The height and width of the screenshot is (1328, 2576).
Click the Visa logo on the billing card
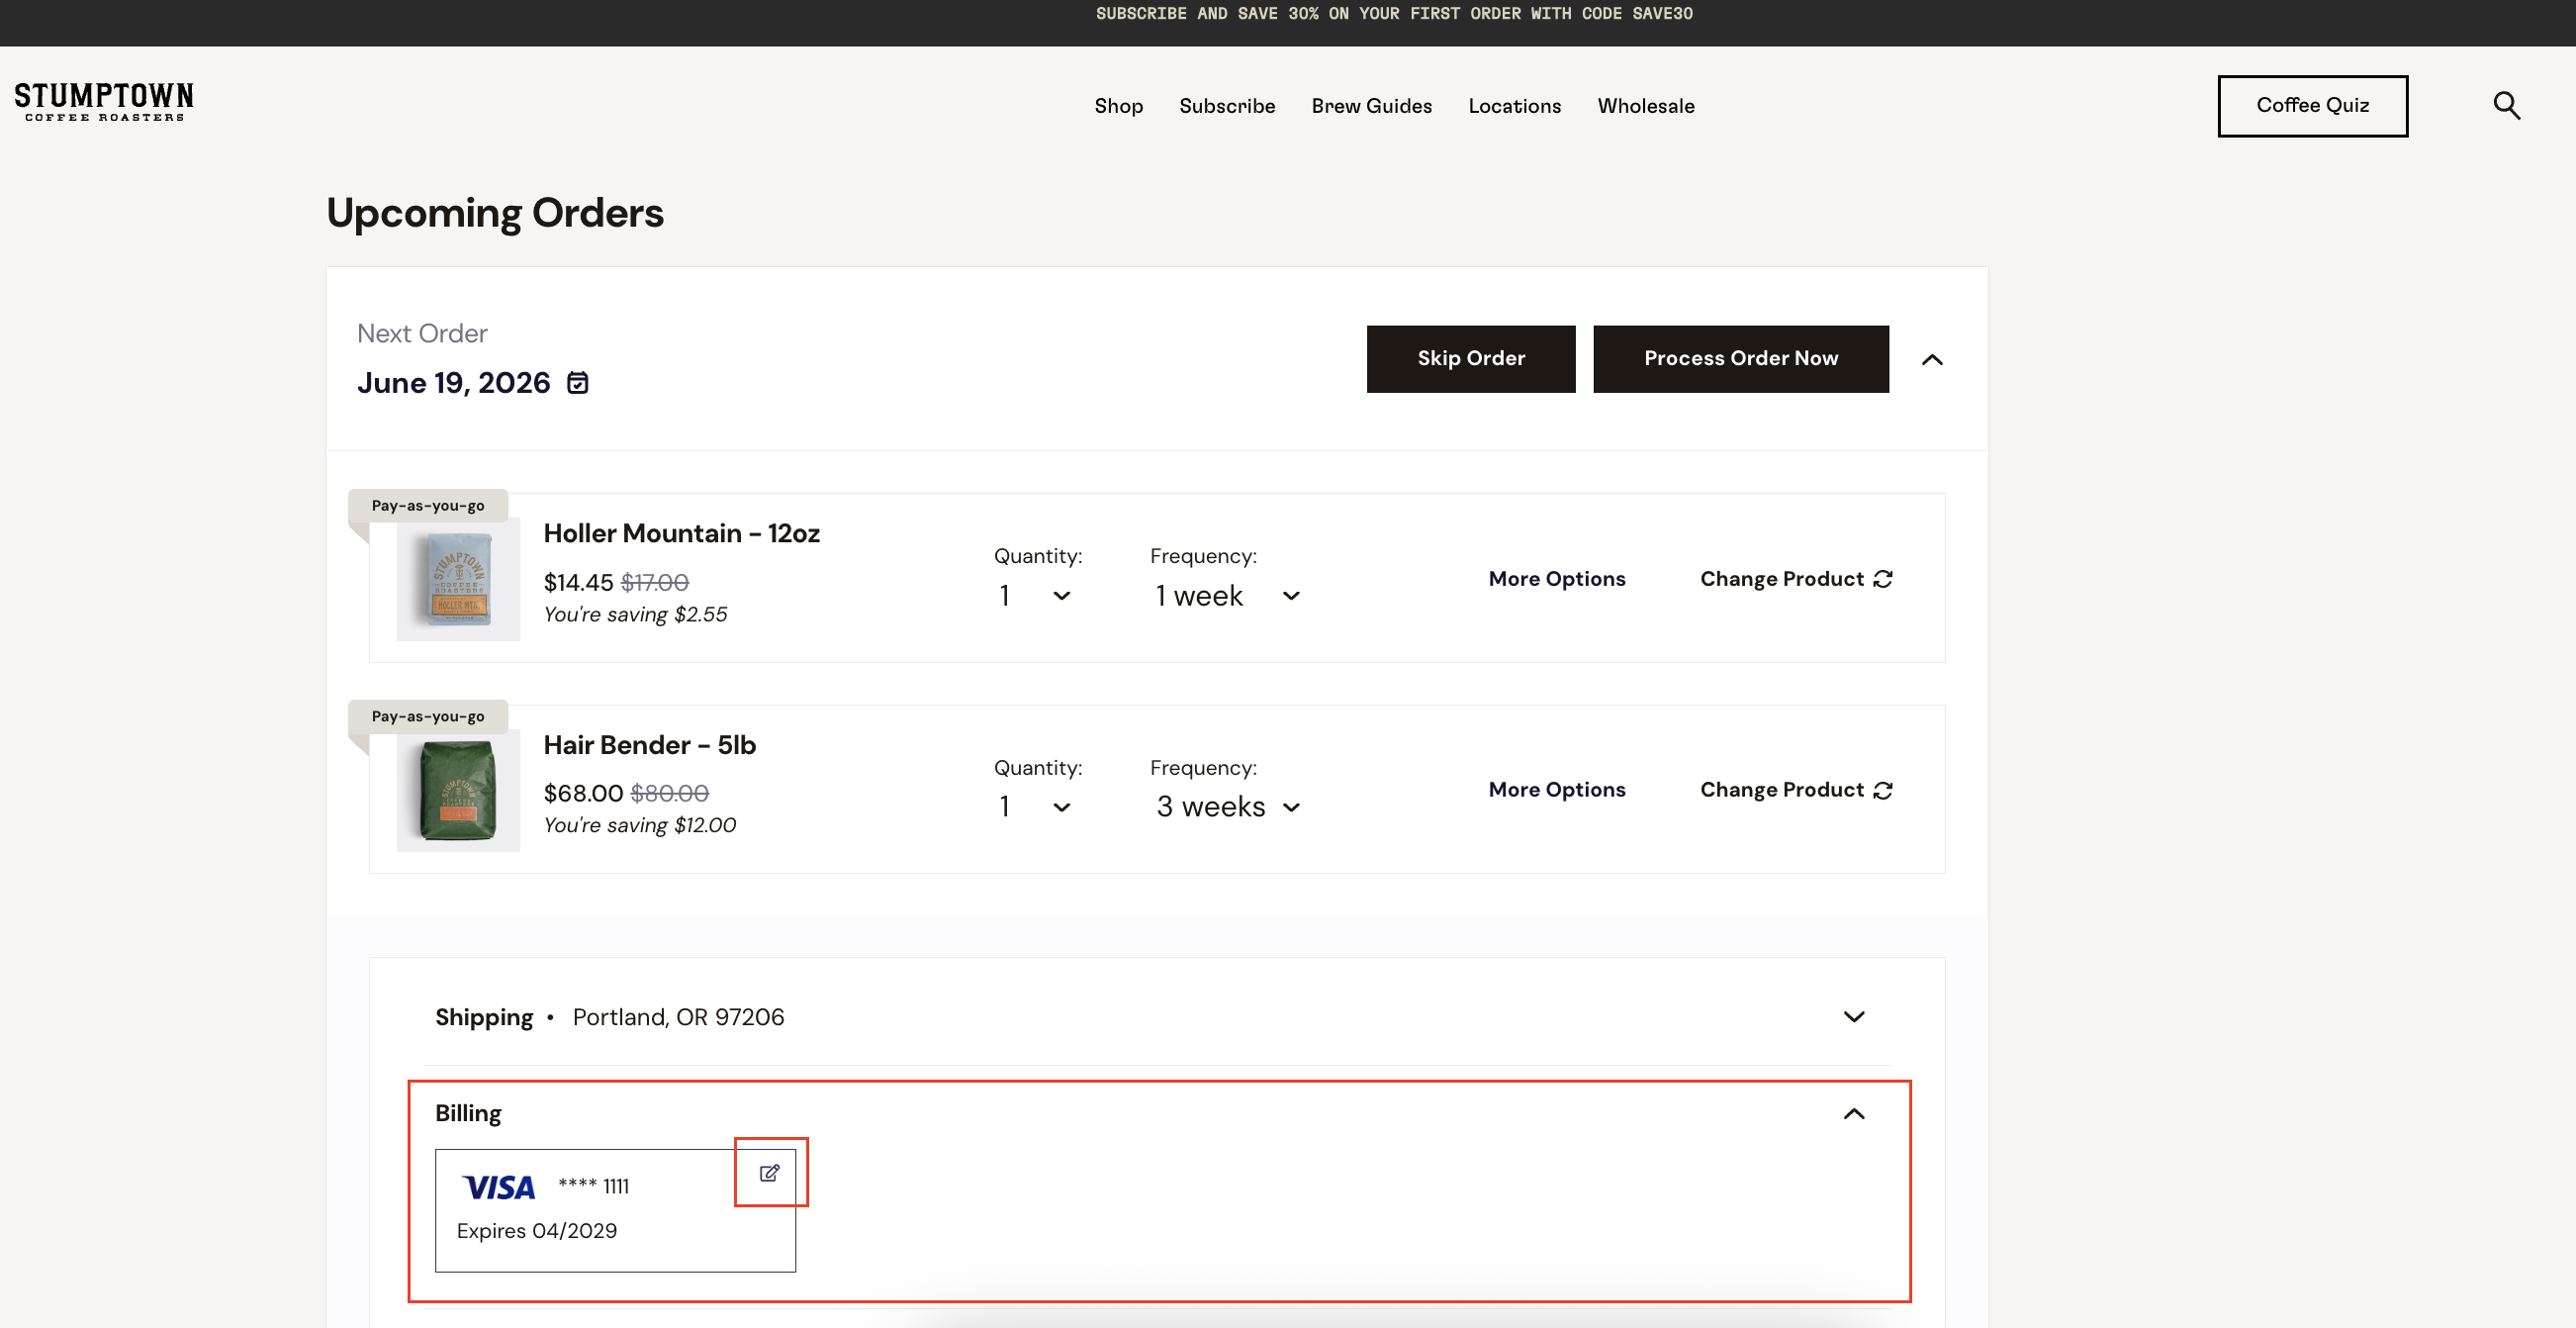click(499, 1187)
